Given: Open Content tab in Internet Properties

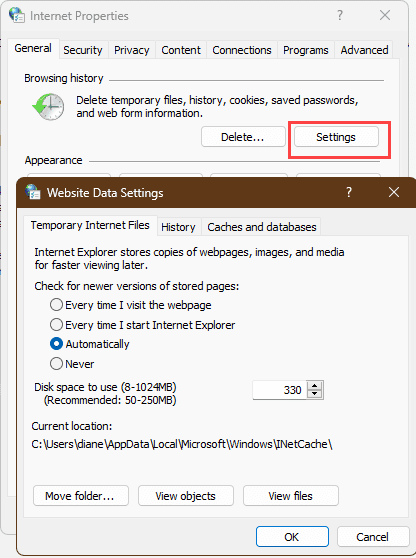Looking at the screenshot, I should [x=181, y=50].
